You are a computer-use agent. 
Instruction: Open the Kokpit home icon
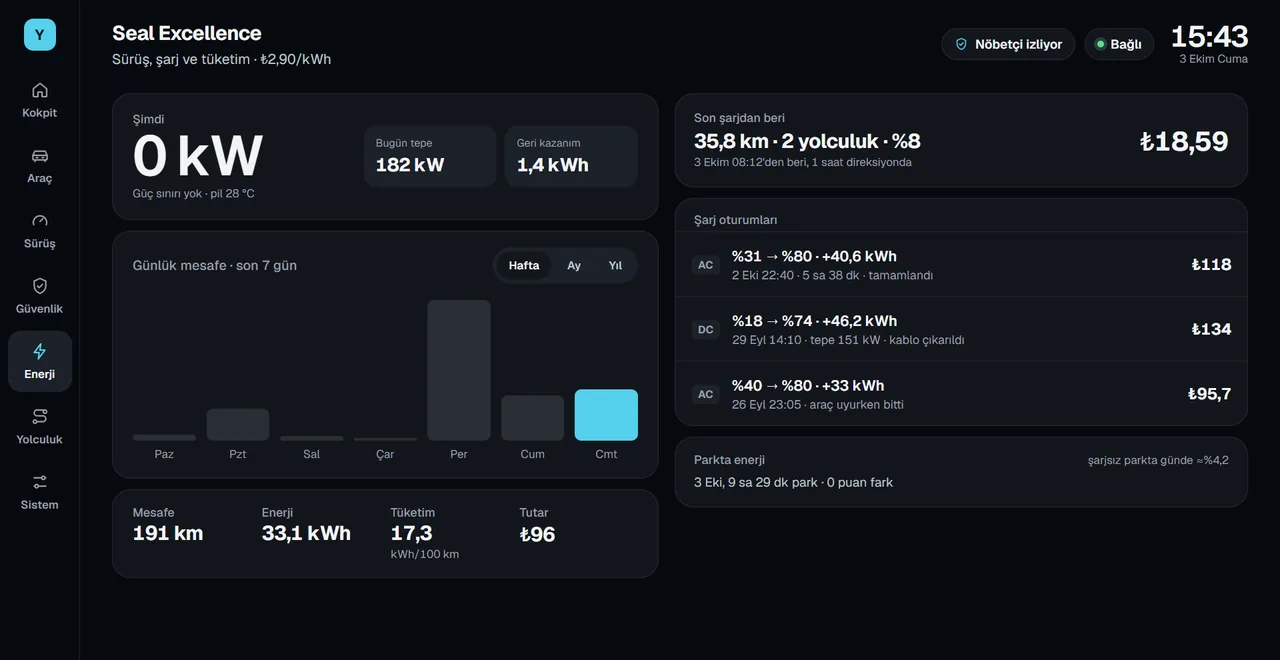point(40,90)
